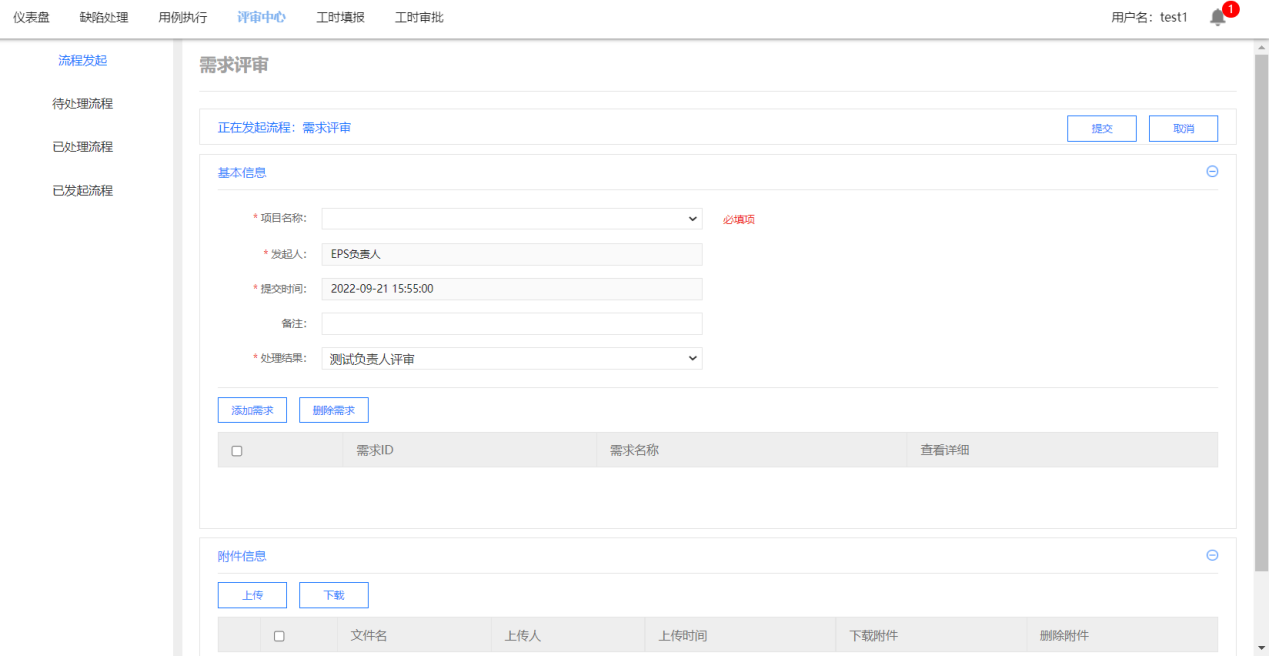The height and width of the screenshot is (656, 1269).
Task: Collapse the 基本信息 section
Action: (x=1212, y=172)
